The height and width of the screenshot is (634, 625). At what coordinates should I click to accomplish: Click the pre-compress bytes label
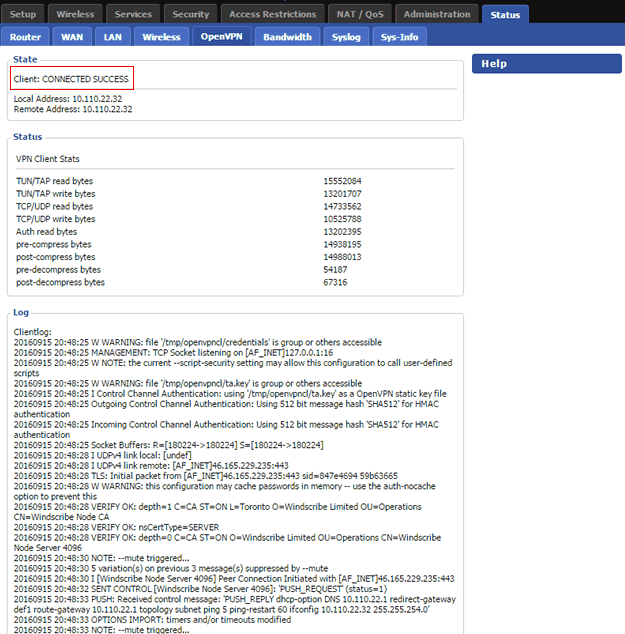click(54, 244)
